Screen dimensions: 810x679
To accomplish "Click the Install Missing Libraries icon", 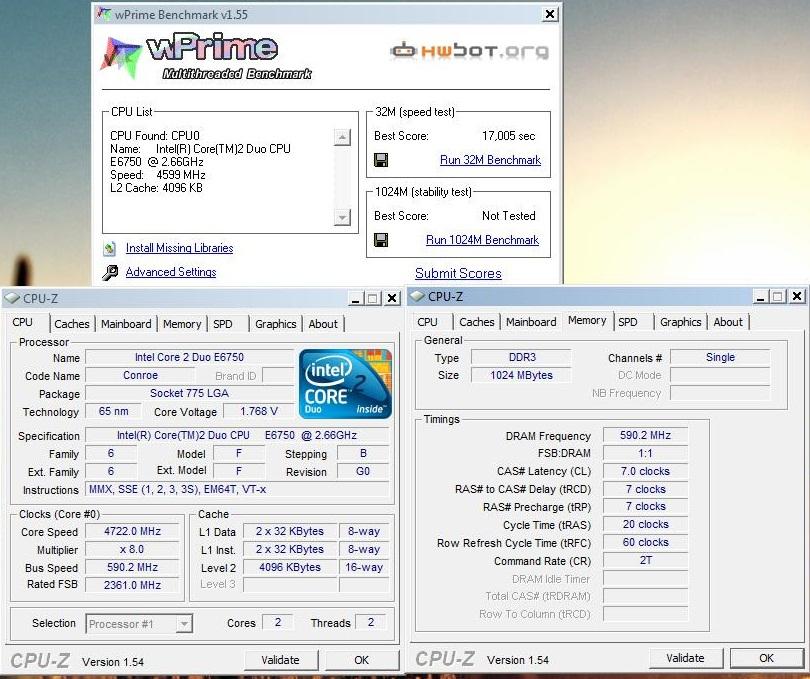I will [110, 249].
